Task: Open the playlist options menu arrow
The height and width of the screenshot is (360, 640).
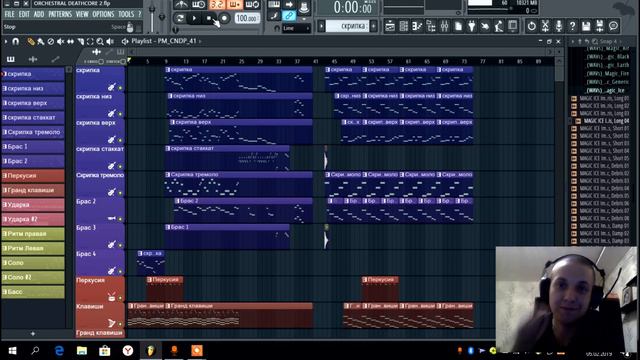Action: pos(6,41)
